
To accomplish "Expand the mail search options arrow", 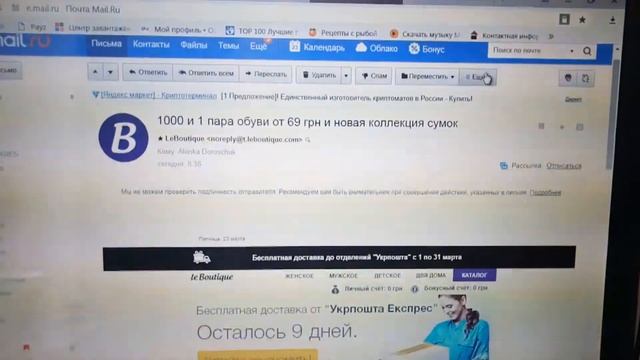I will click(572, 51).
